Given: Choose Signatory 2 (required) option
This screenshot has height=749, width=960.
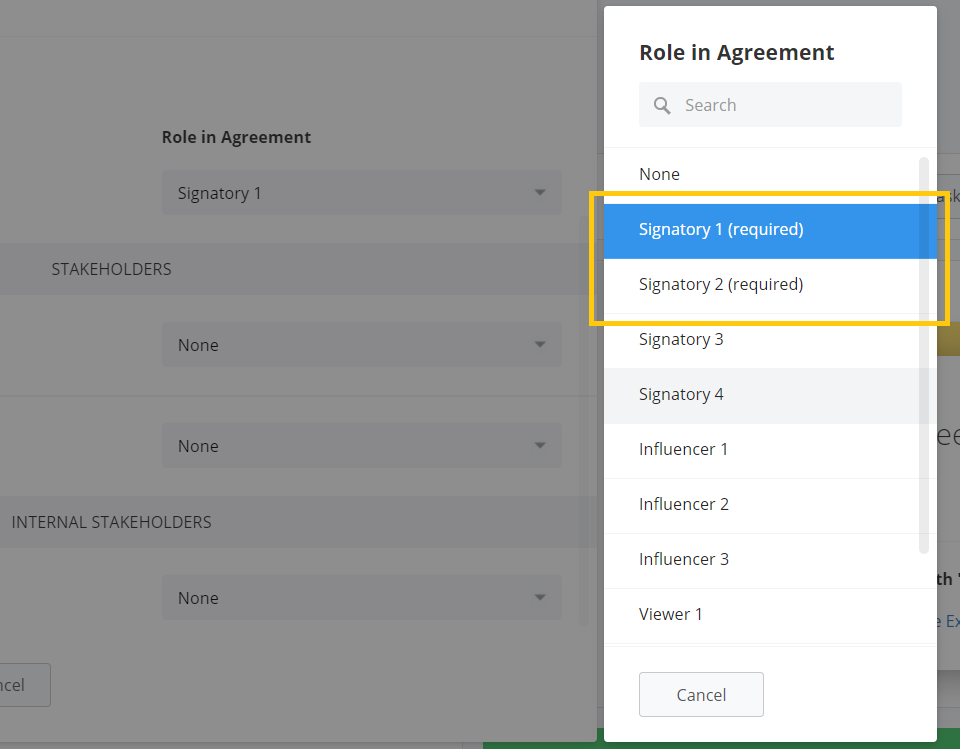Looking at the screenshot, I should pos(770,285).
